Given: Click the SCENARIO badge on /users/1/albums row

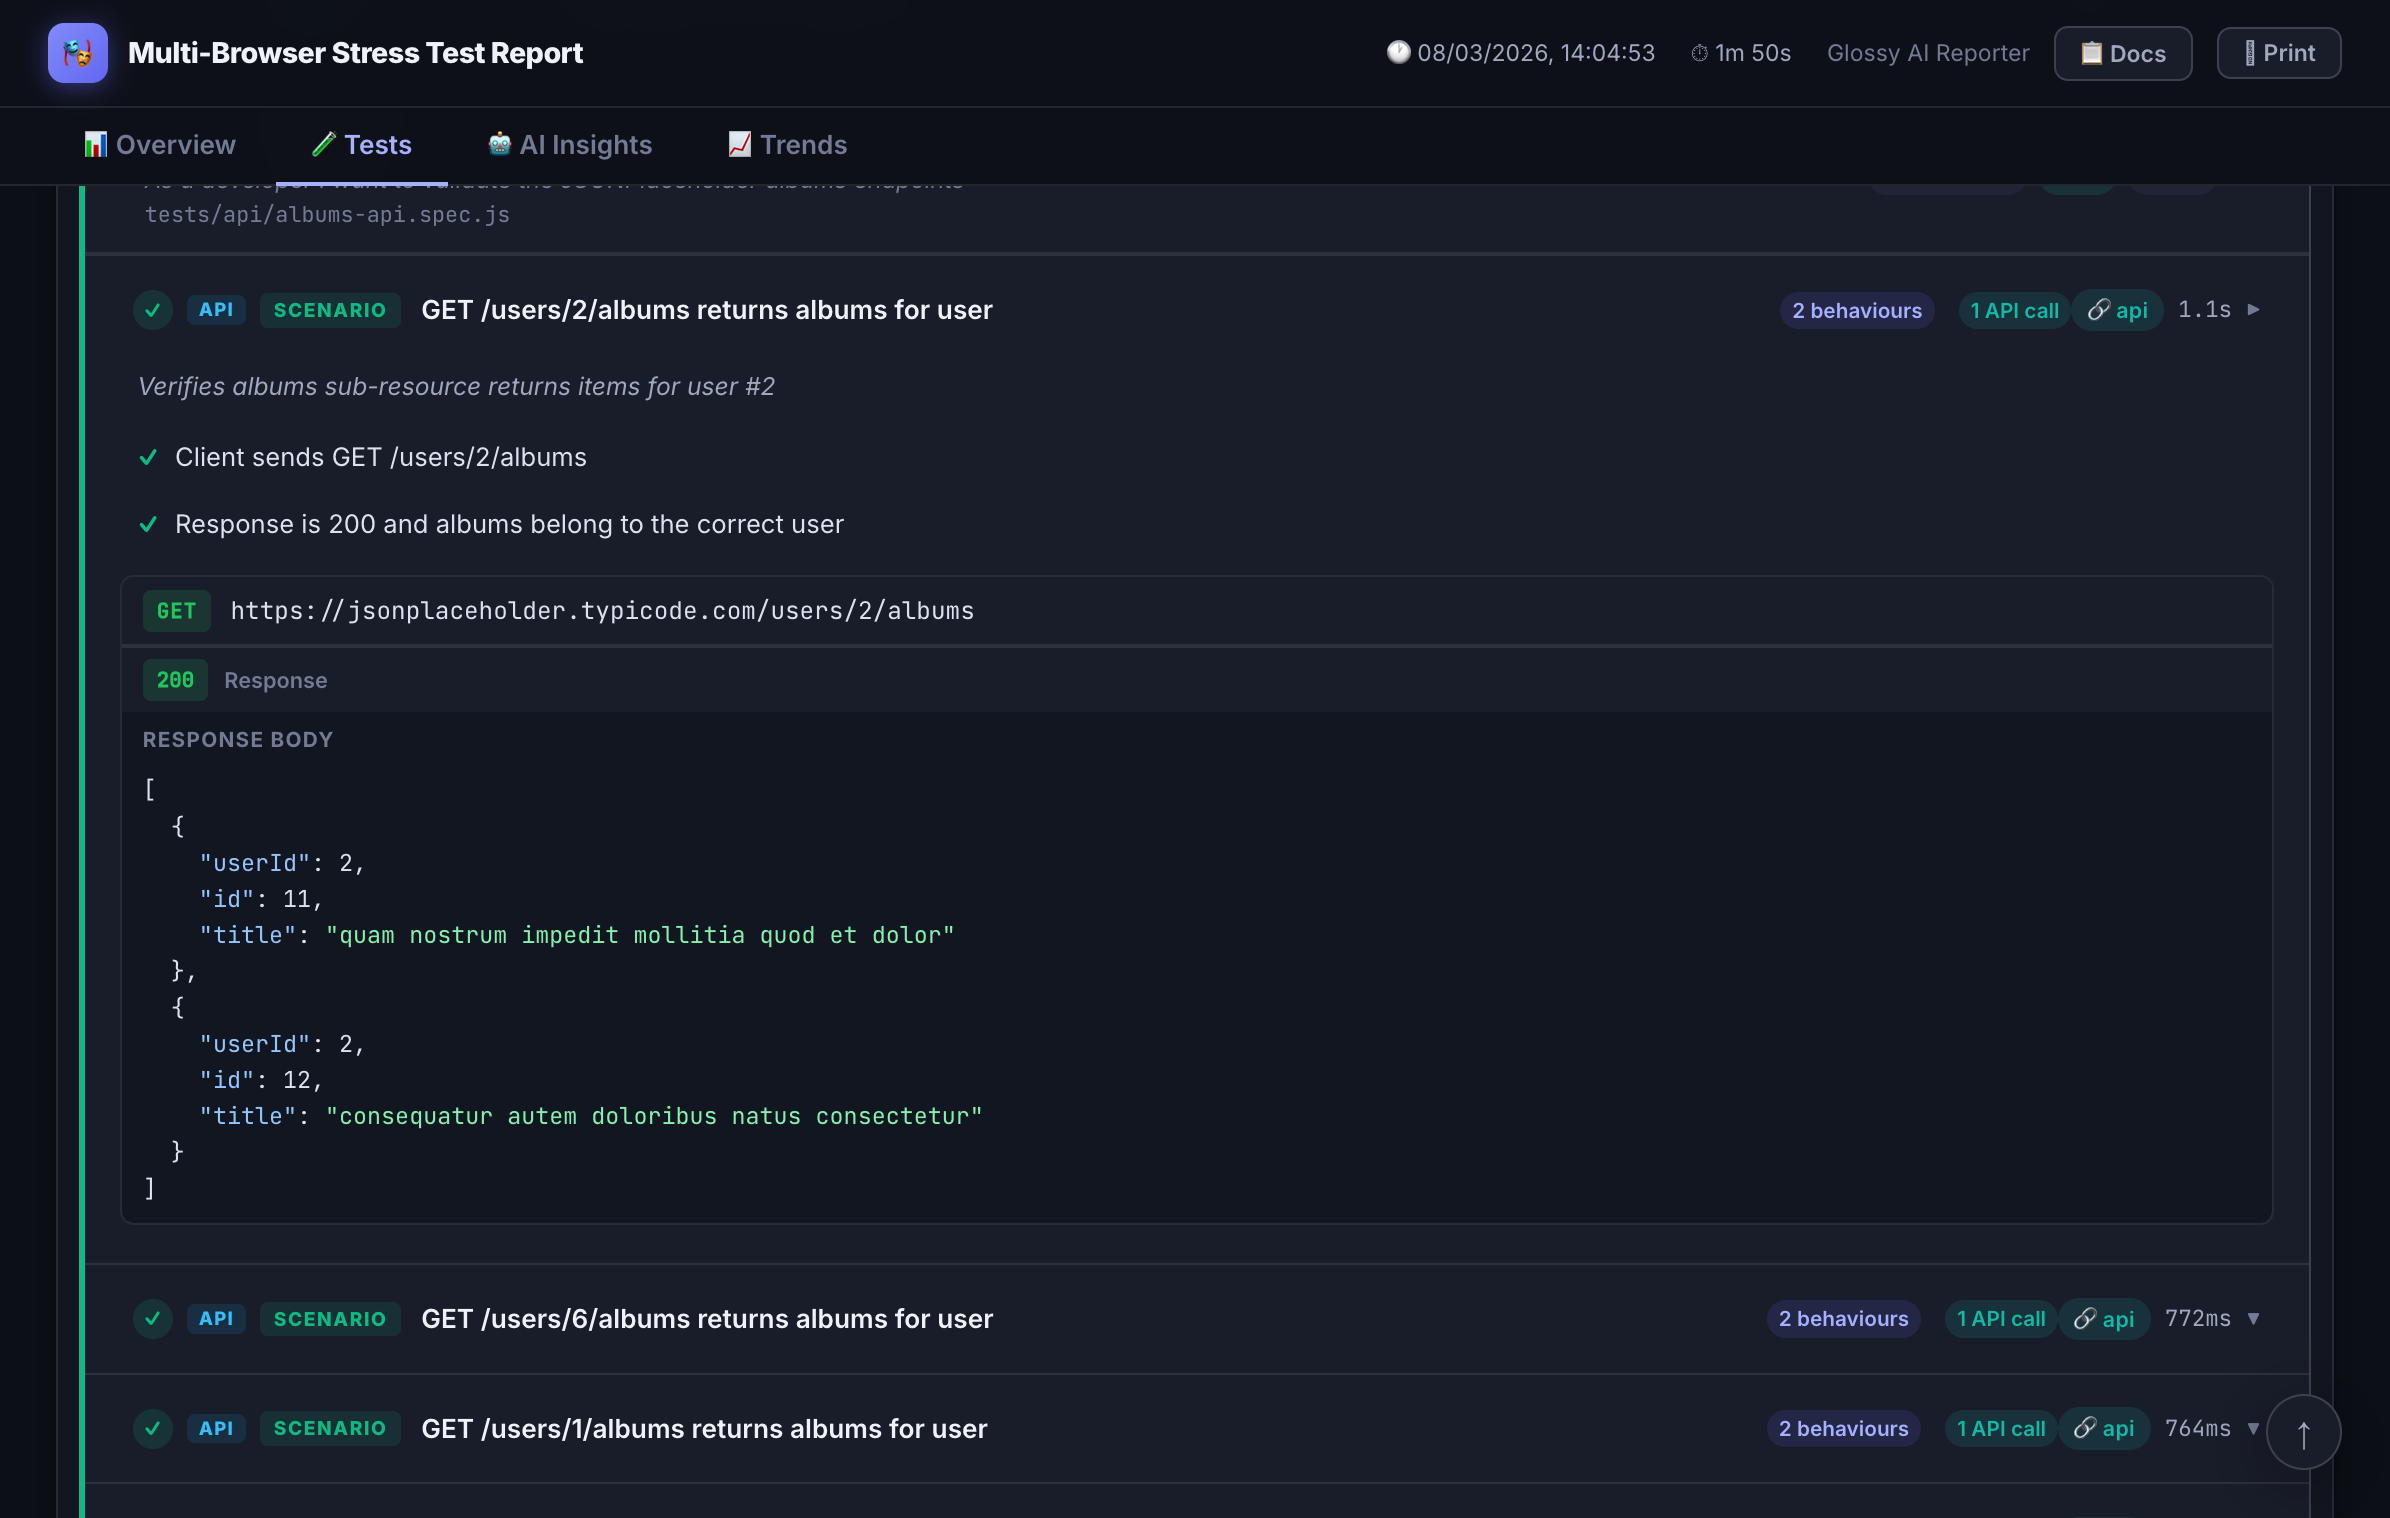Looking at the screenshot, I should (330, 1428).
